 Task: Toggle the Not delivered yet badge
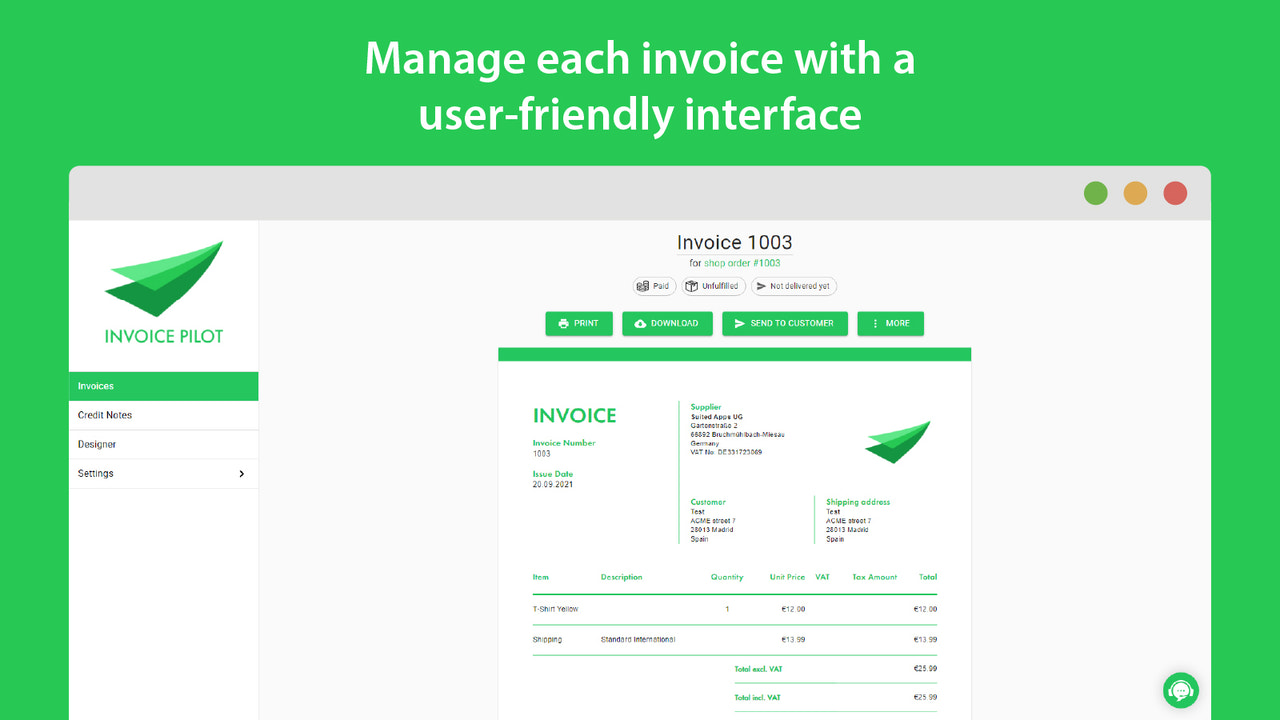(x=794, y=286)
